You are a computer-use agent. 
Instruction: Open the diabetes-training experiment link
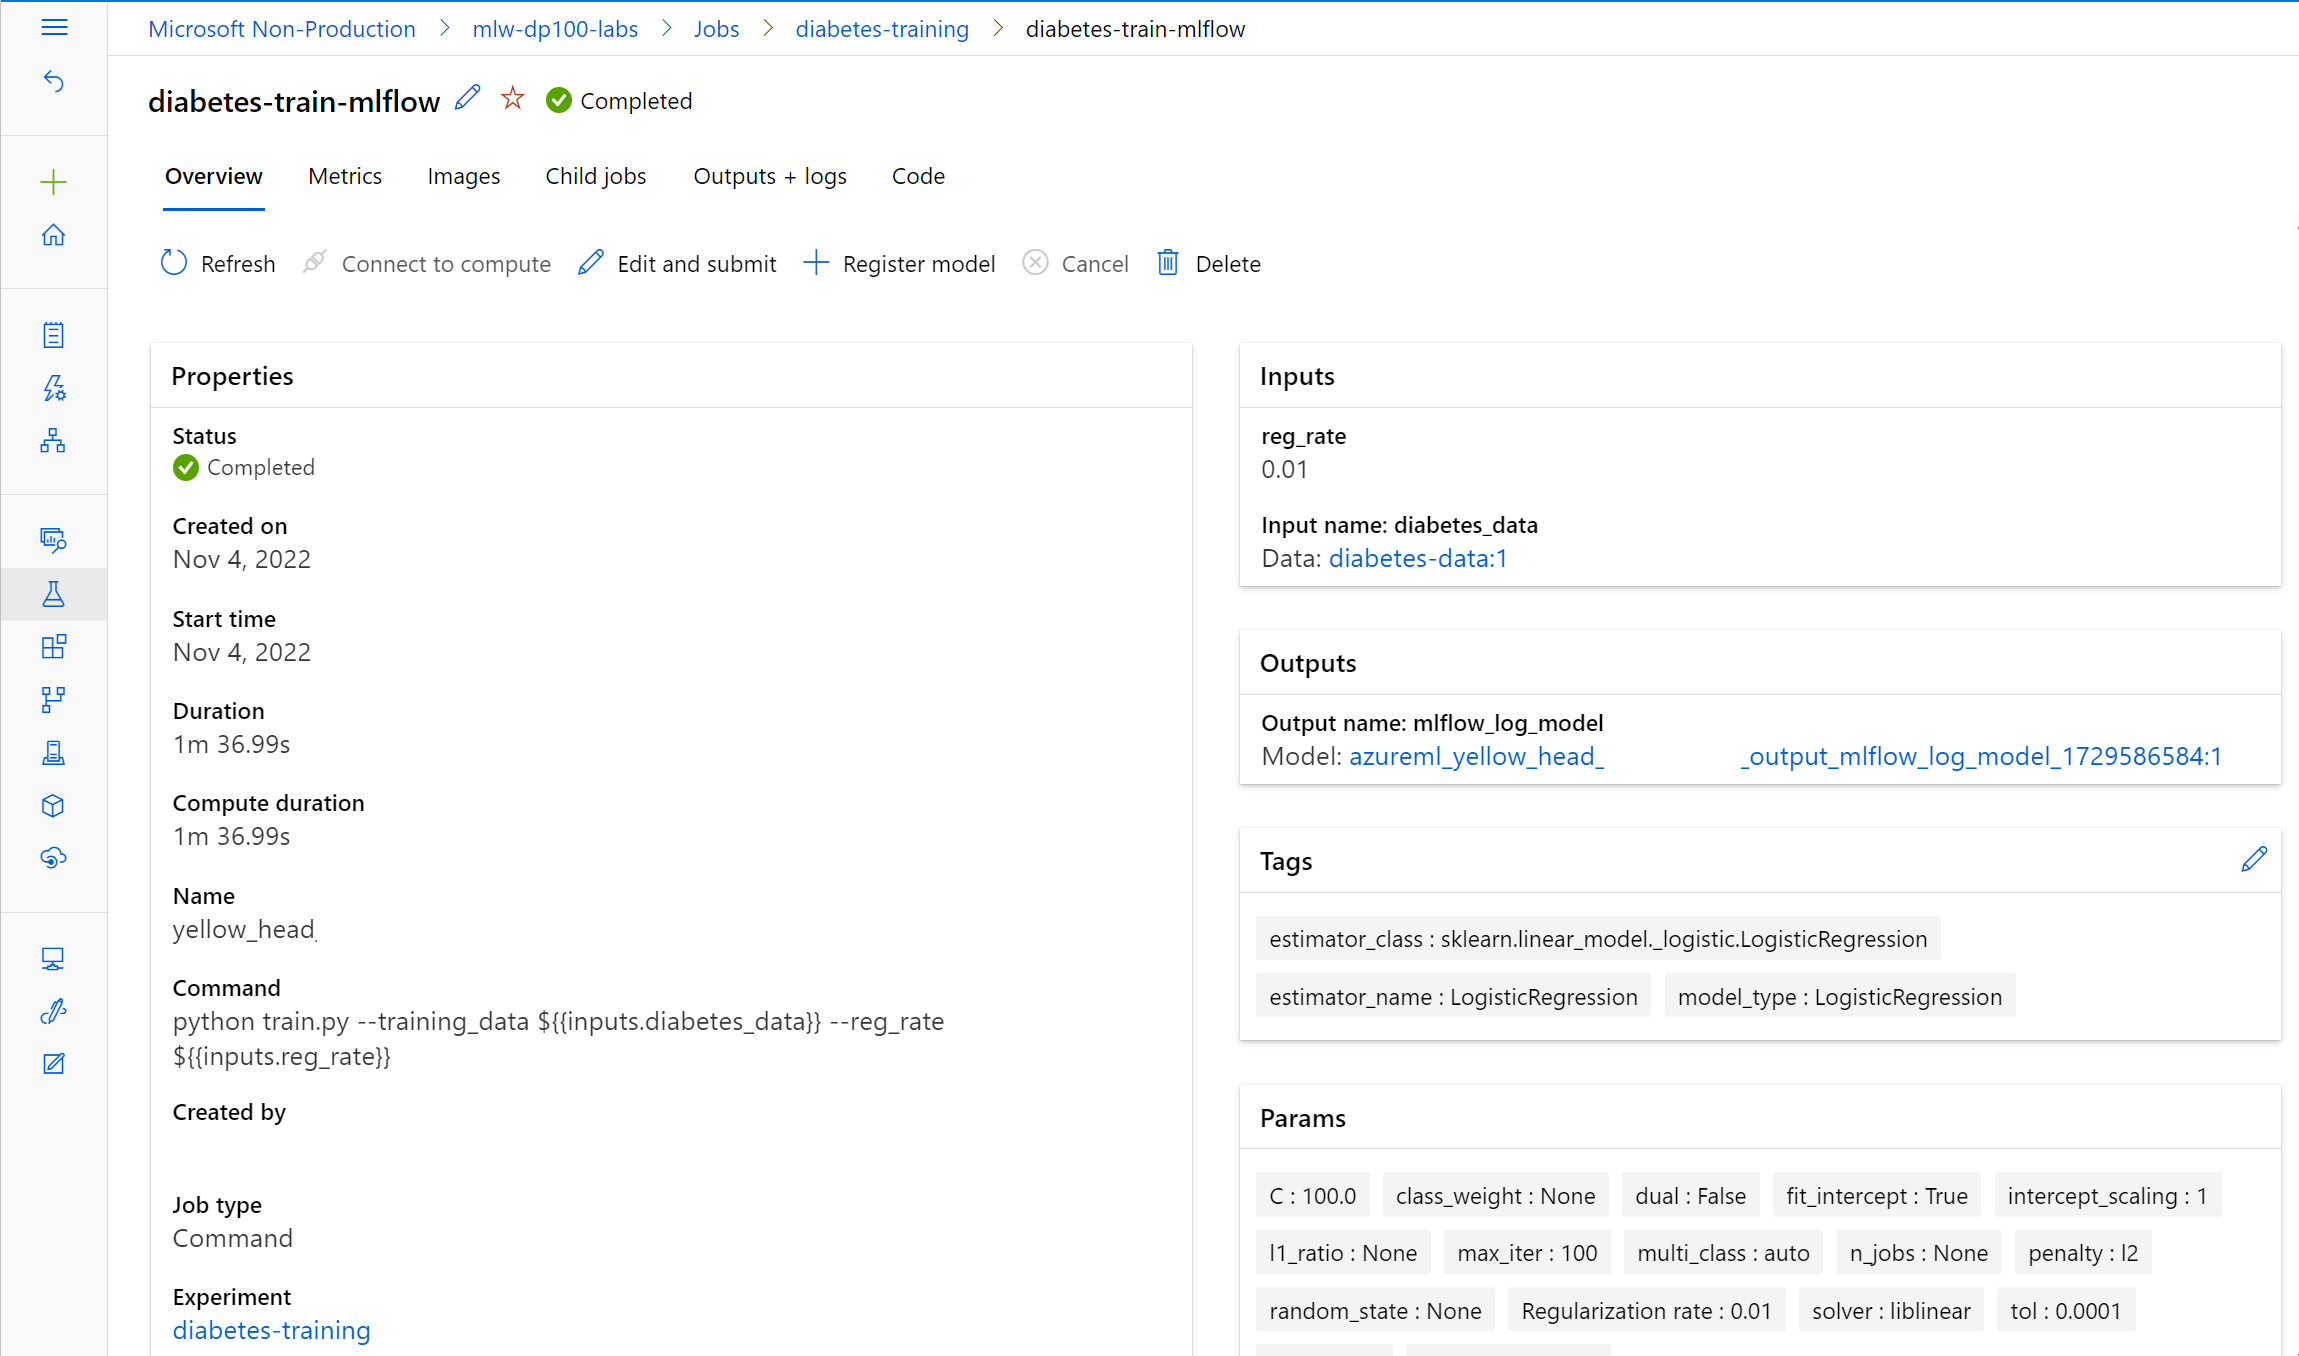(x=271, y=1329)
